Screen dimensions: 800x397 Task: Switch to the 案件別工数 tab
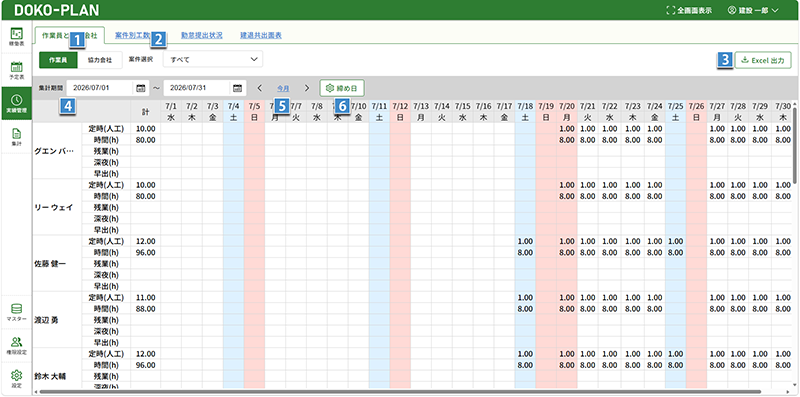tap(133, 36)
